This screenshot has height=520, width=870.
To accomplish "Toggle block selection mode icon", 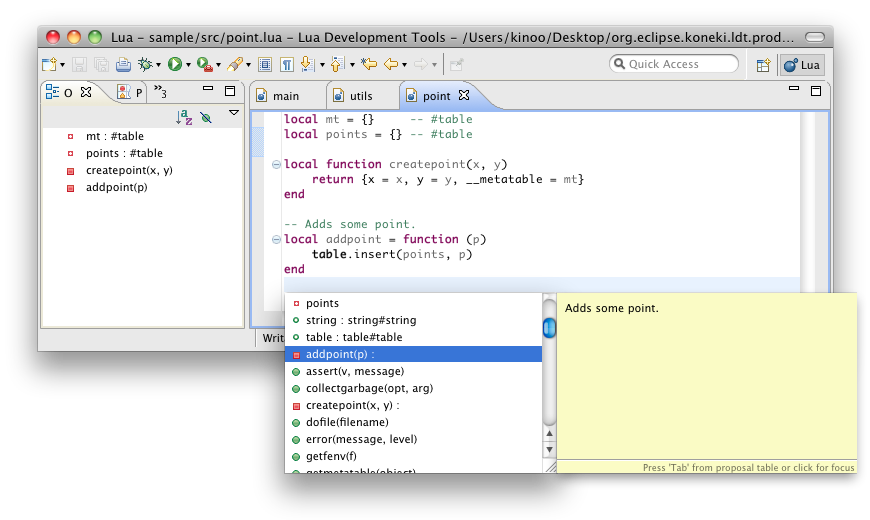I will click(x=265, y=65).
